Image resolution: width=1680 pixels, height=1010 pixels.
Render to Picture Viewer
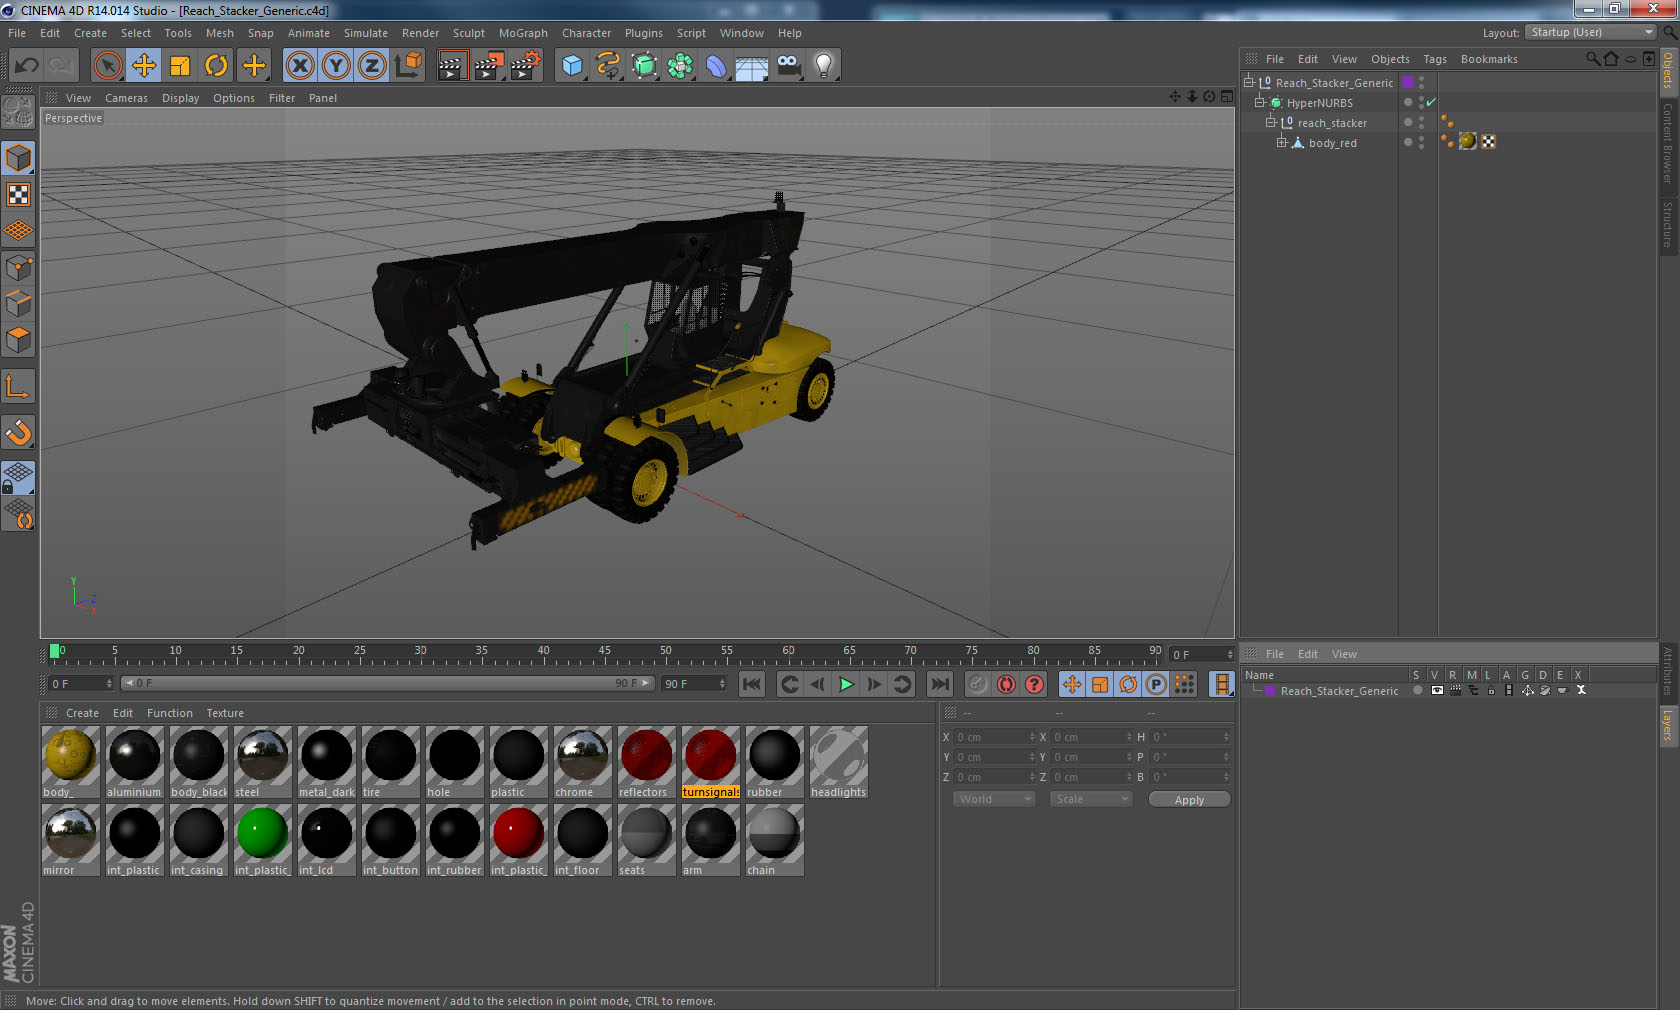[489, 66]
